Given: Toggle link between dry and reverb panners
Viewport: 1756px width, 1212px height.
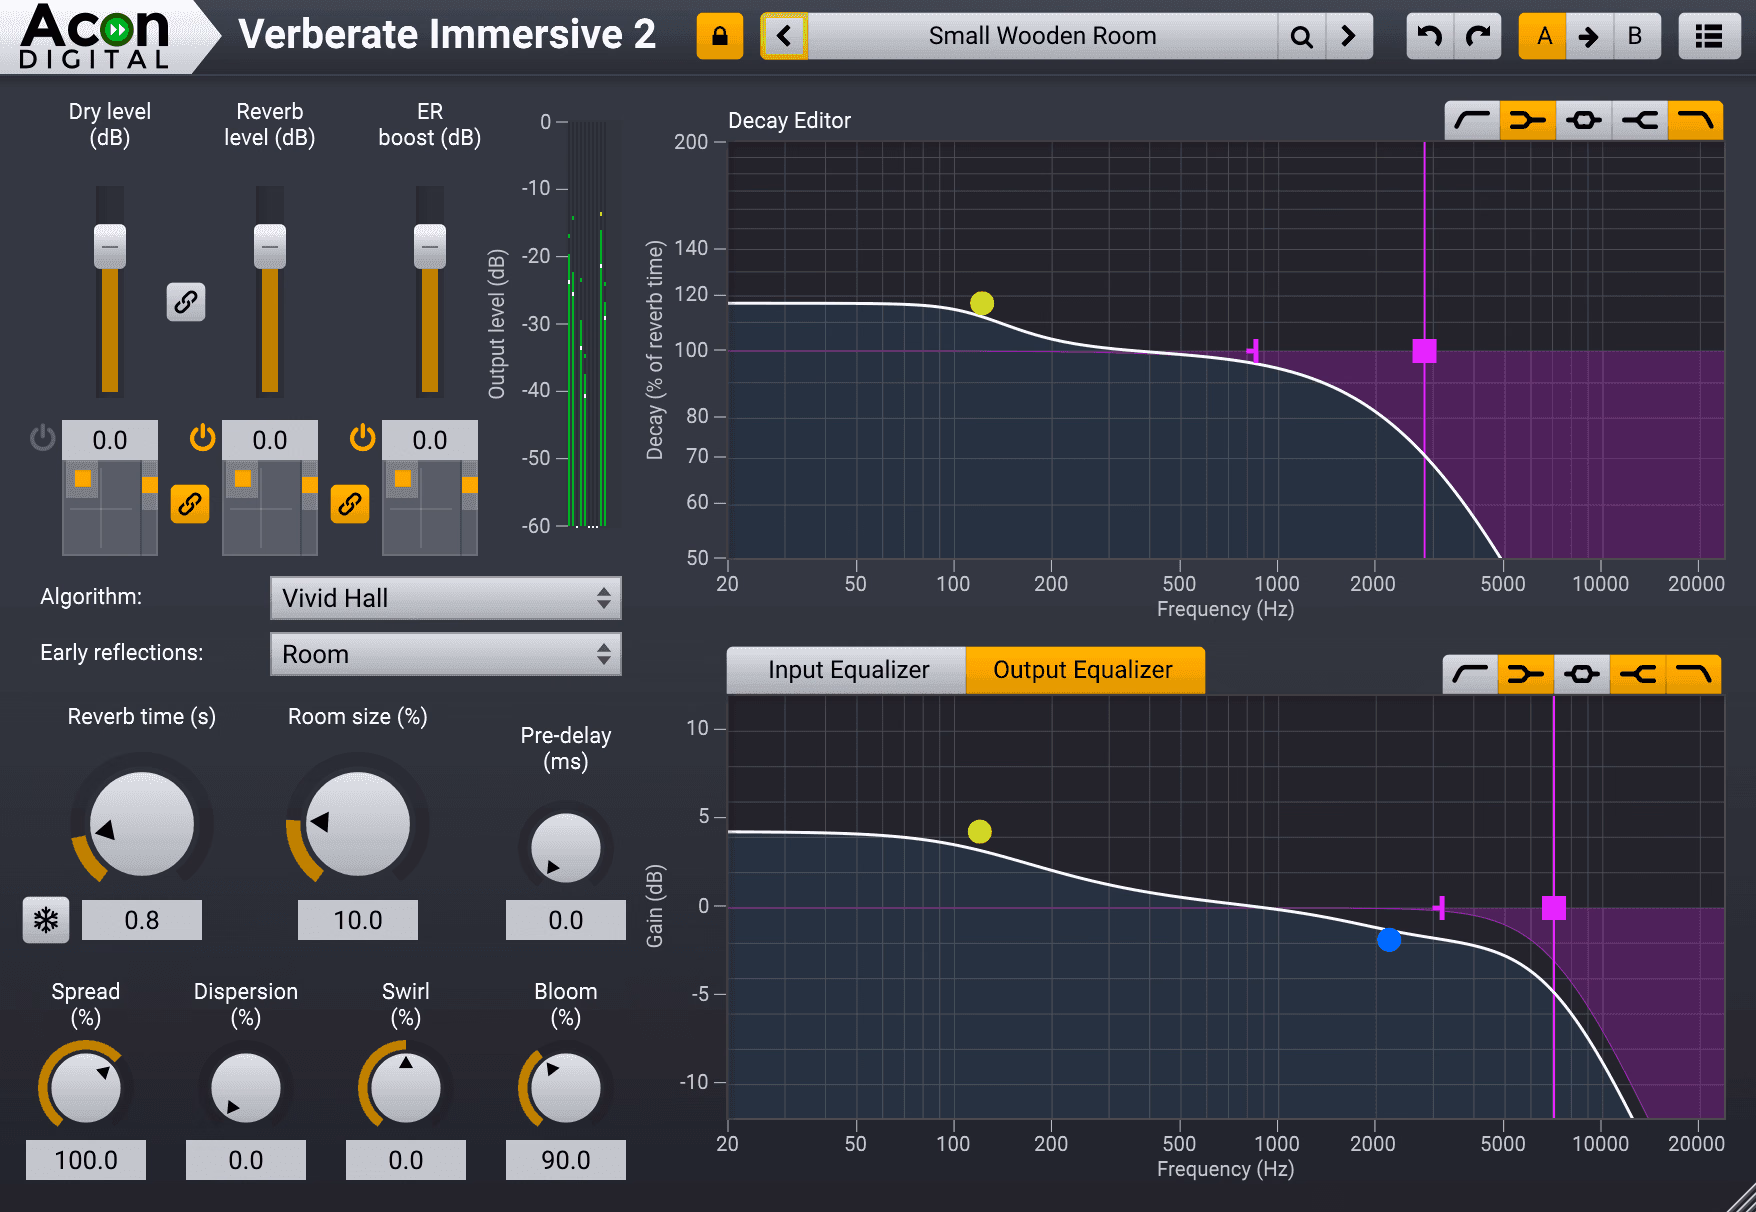Looking at the screenshot, I should coord(190,504).
